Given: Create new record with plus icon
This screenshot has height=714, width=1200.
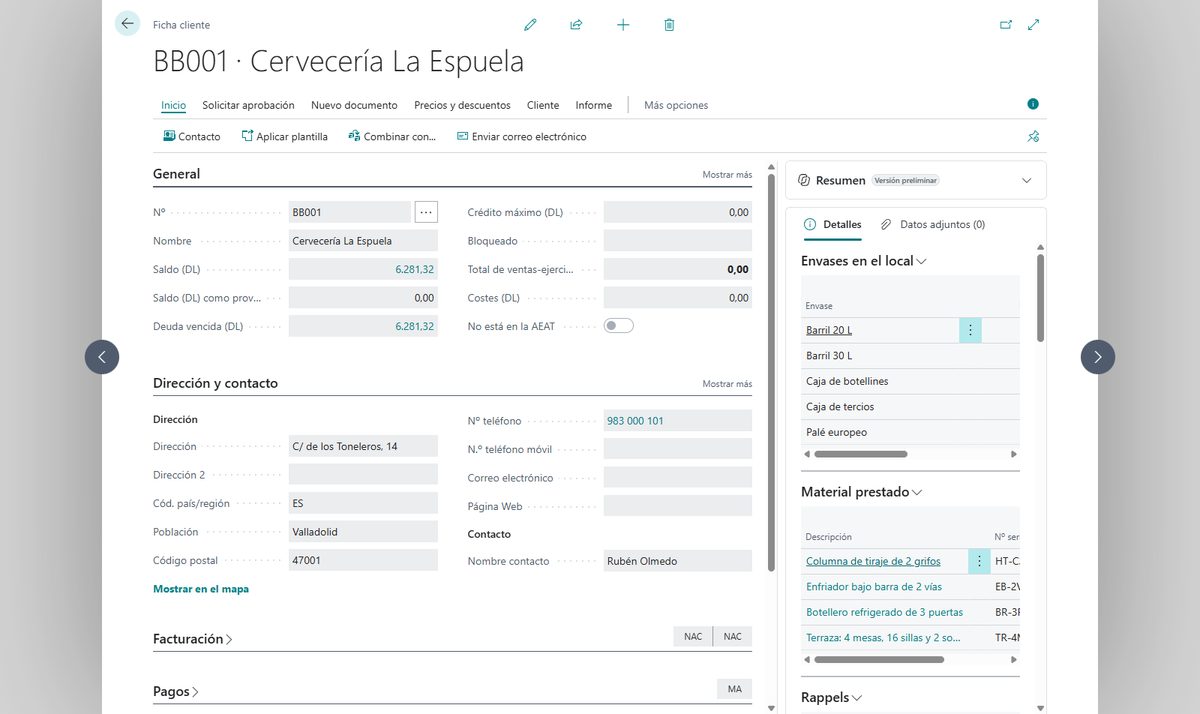Looking at the screenshot, I should click(x=623, y=24).
